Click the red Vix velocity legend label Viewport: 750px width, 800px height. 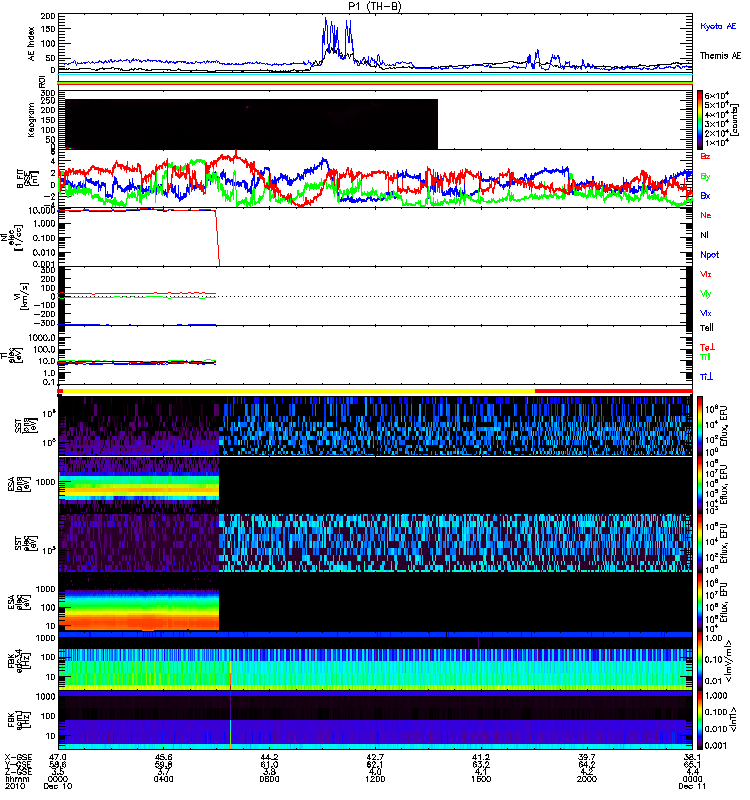pyautogui.click(x=705, y=274)
